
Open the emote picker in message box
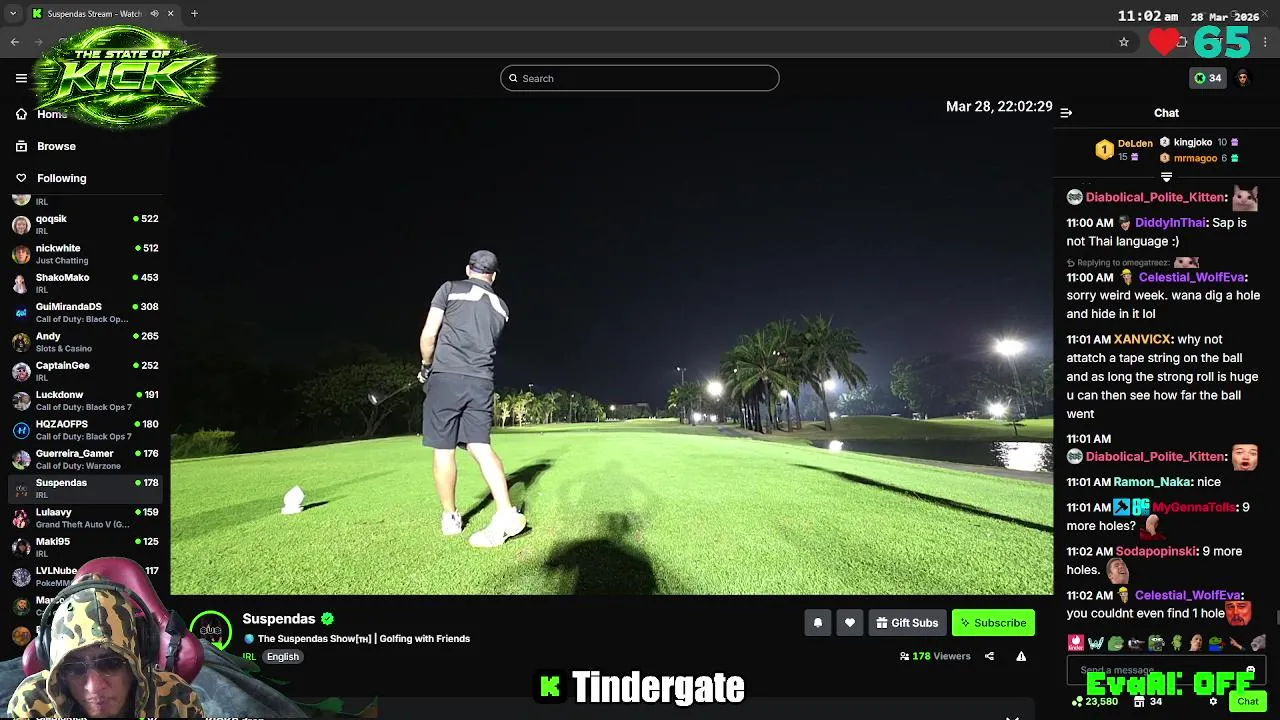1250,670
